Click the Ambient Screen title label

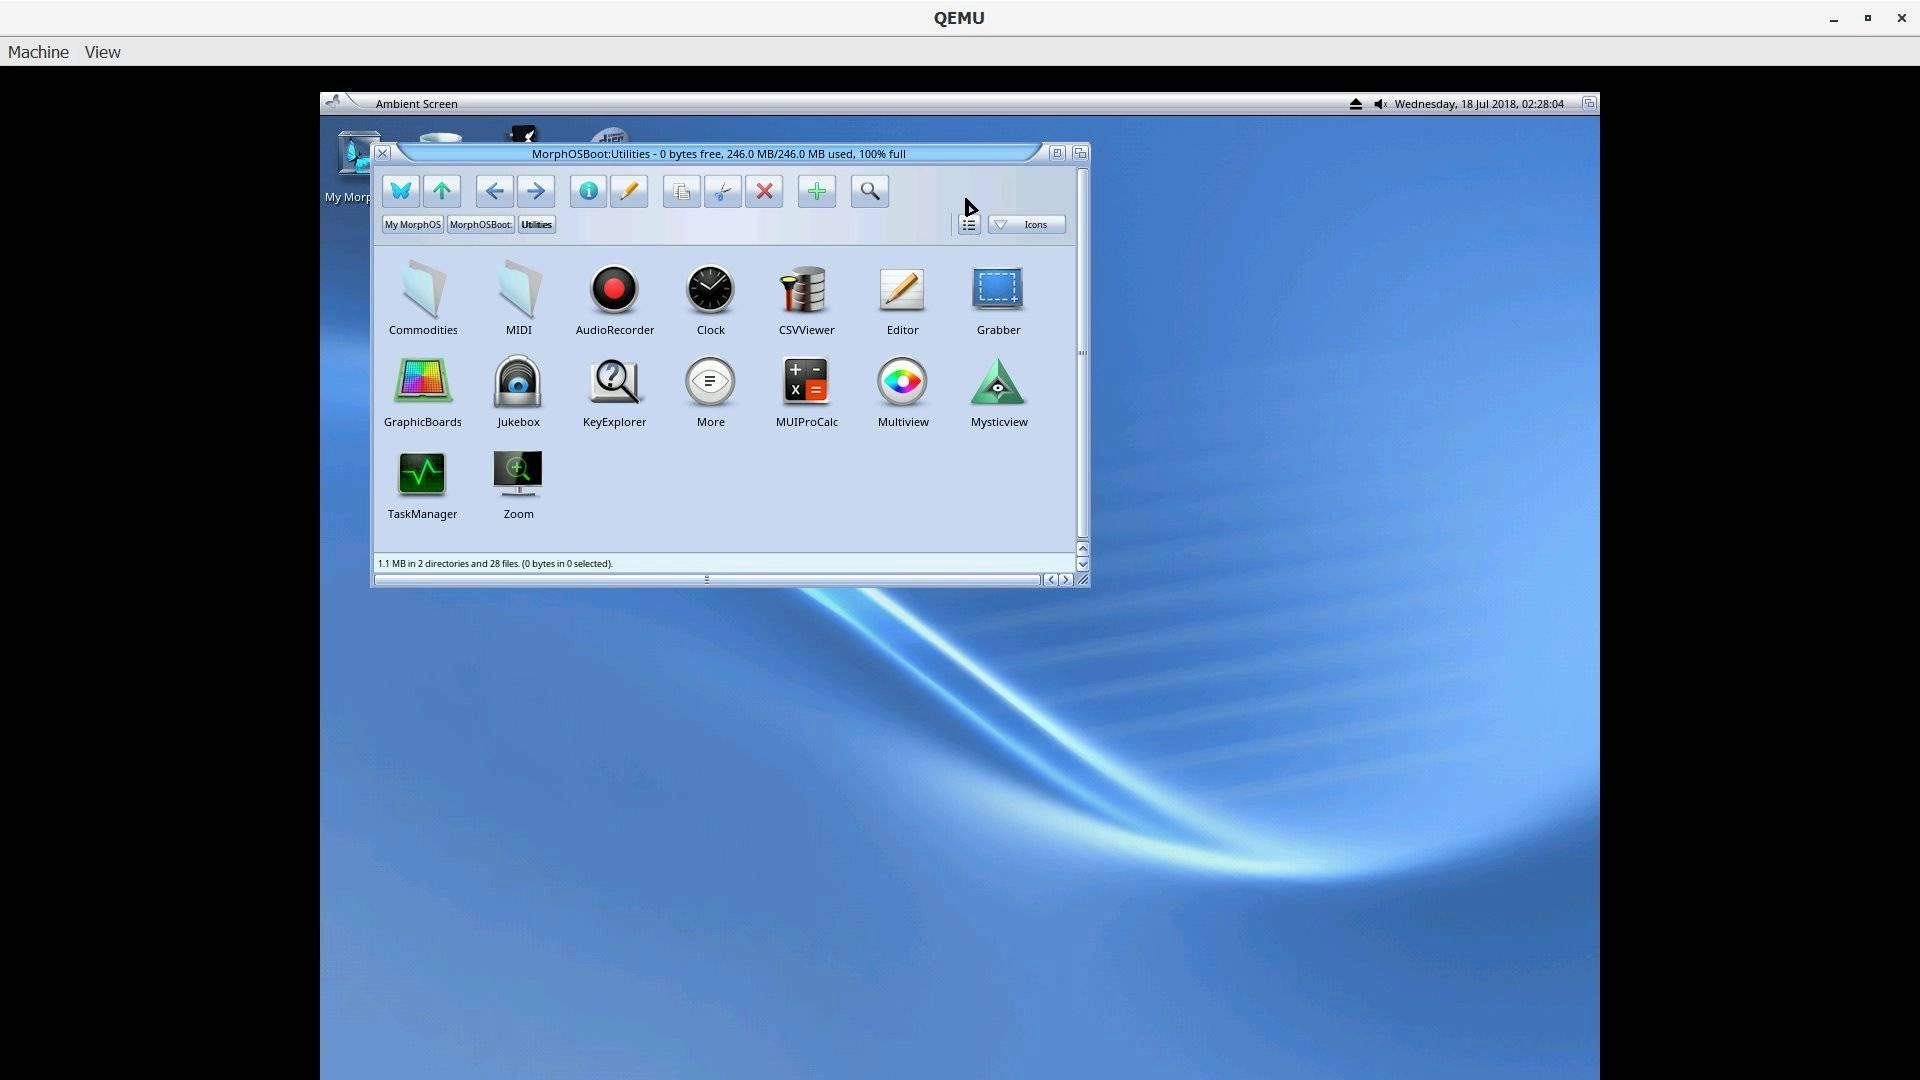click(417, 104)
